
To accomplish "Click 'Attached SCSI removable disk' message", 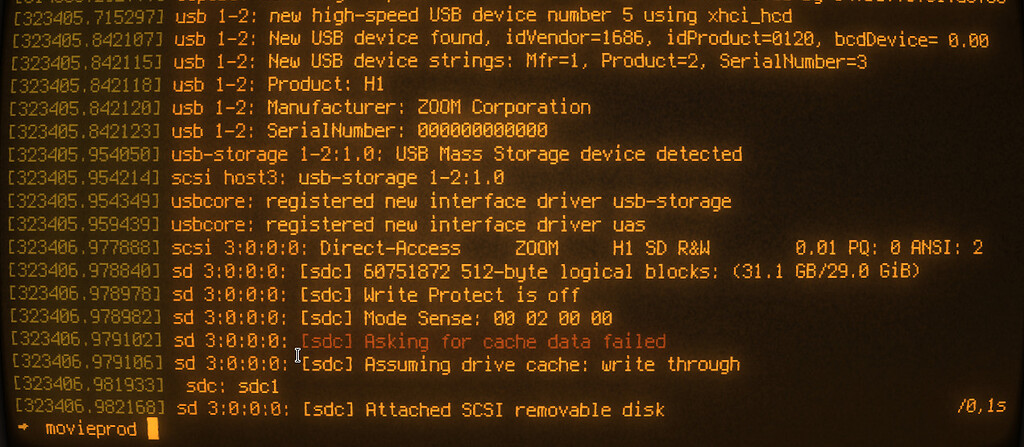I will tap(515, 410).
